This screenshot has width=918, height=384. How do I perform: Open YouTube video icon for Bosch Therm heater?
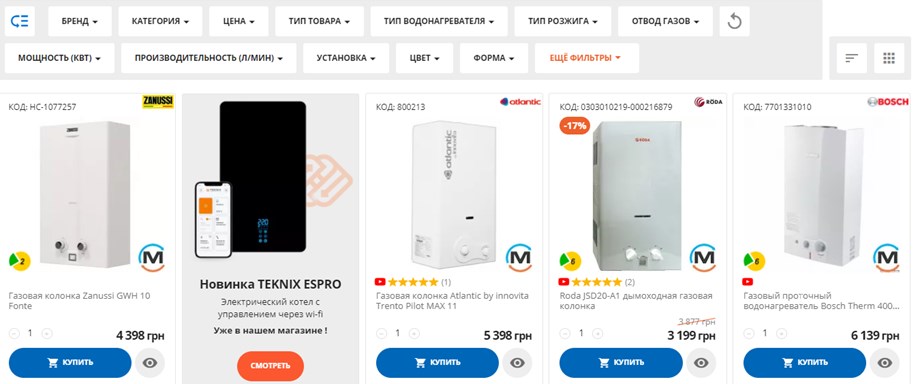point(748,282)
